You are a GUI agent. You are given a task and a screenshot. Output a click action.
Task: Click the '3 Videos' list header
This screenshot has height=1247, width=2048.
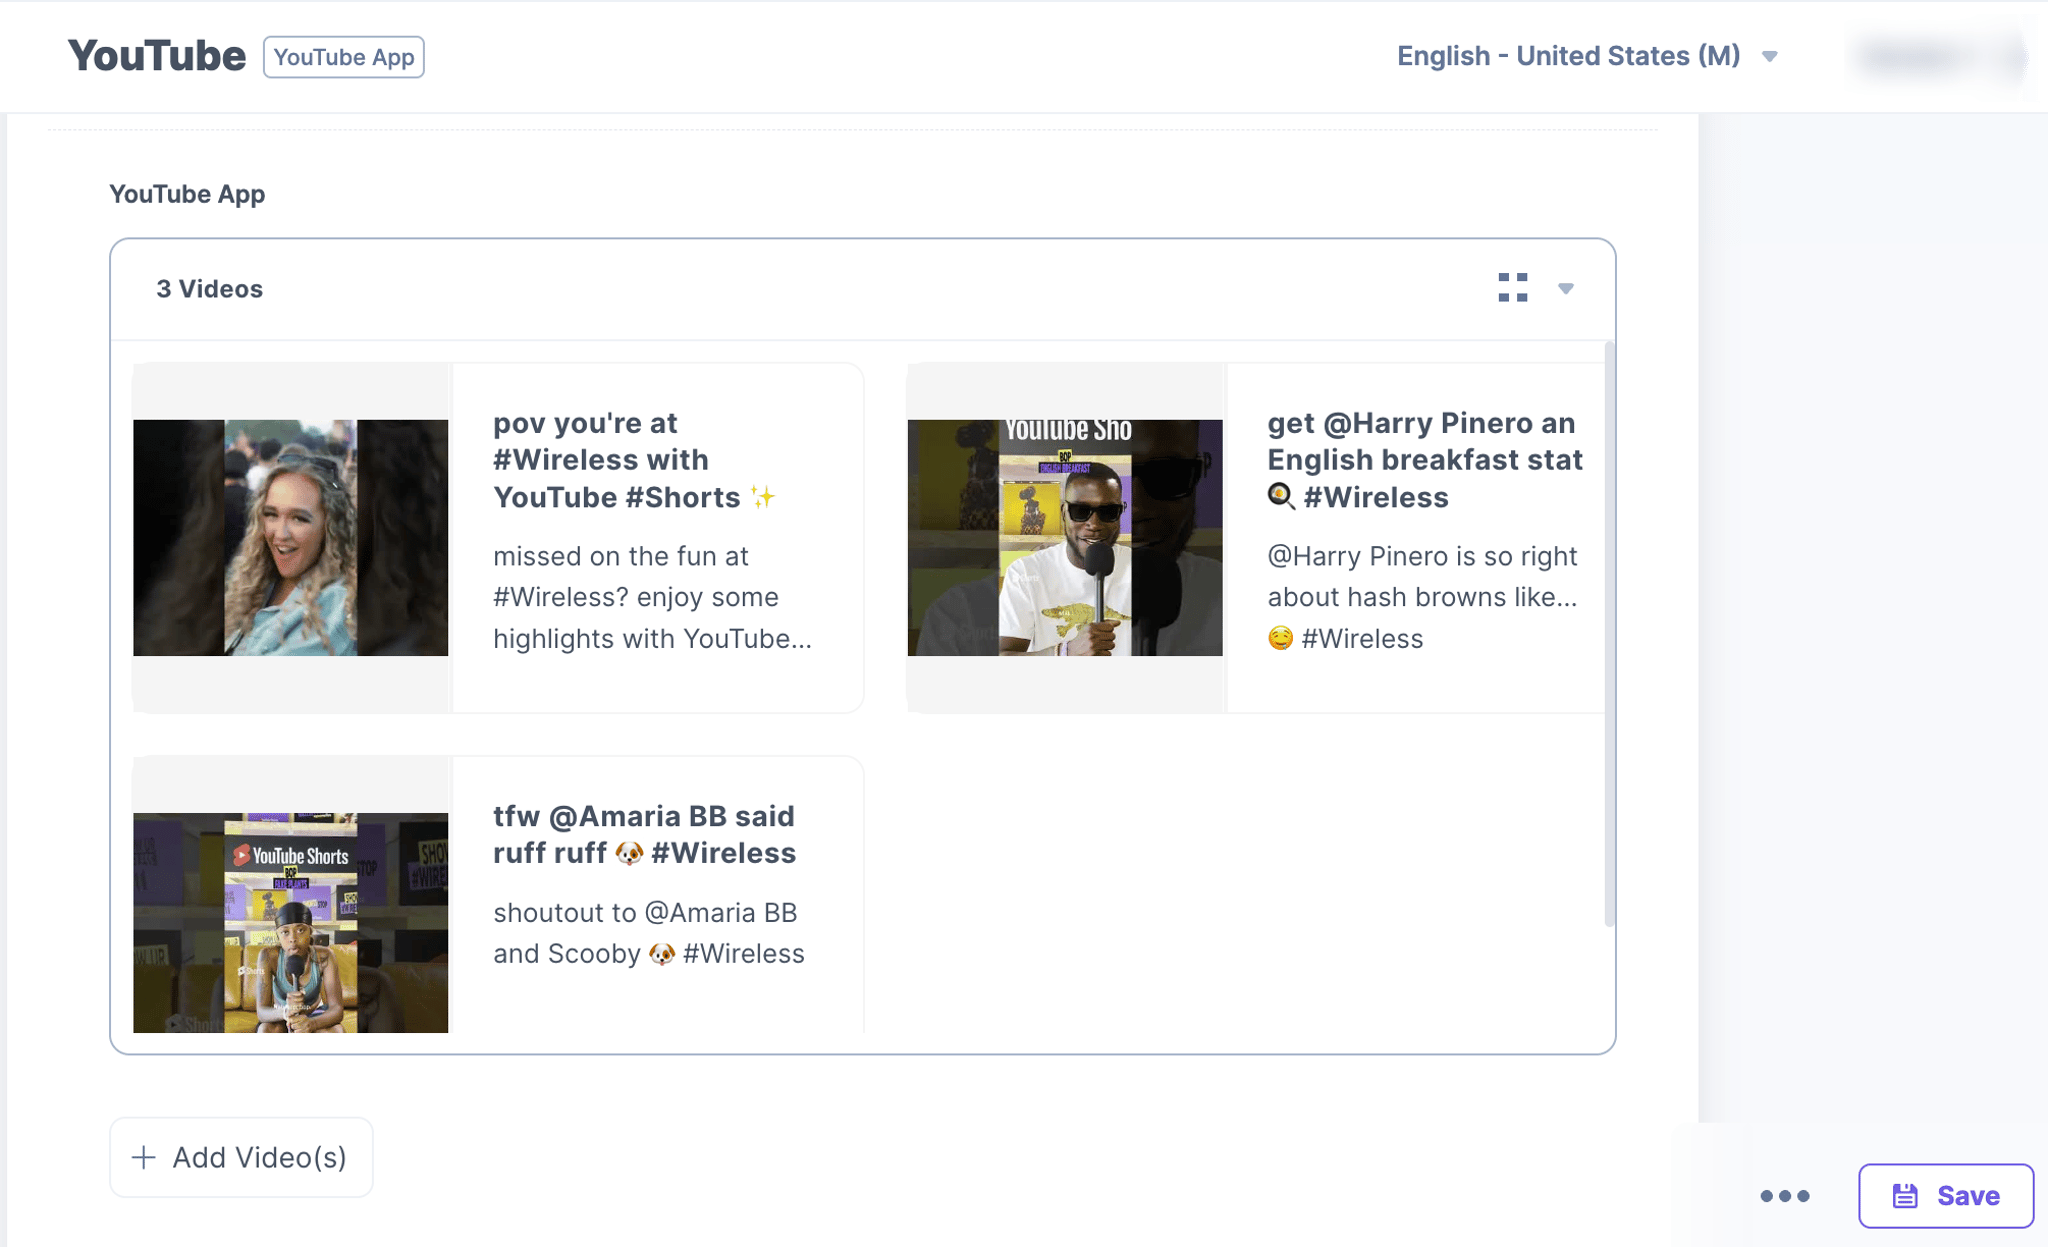pos(210,289)
